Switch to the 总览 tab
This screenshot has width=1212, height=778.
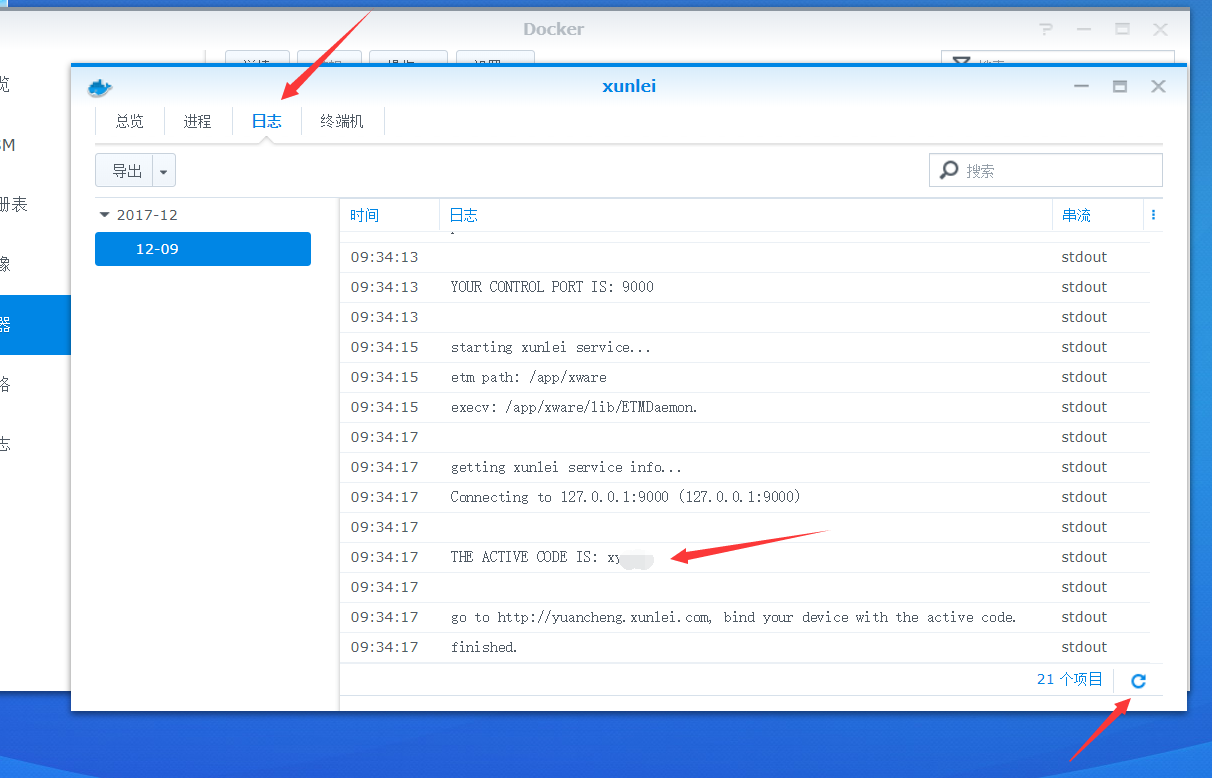130,122
